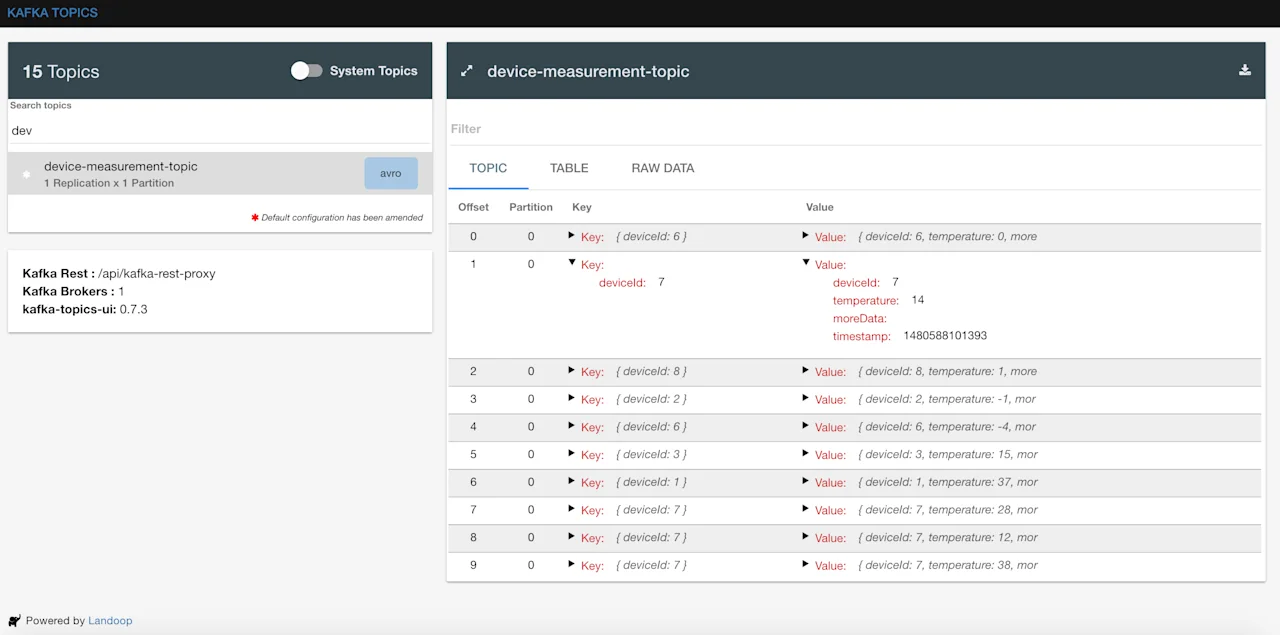
Task: Click the expand fullscreen arrows icon
Action: pyautogui.click(x=466, y=71)
